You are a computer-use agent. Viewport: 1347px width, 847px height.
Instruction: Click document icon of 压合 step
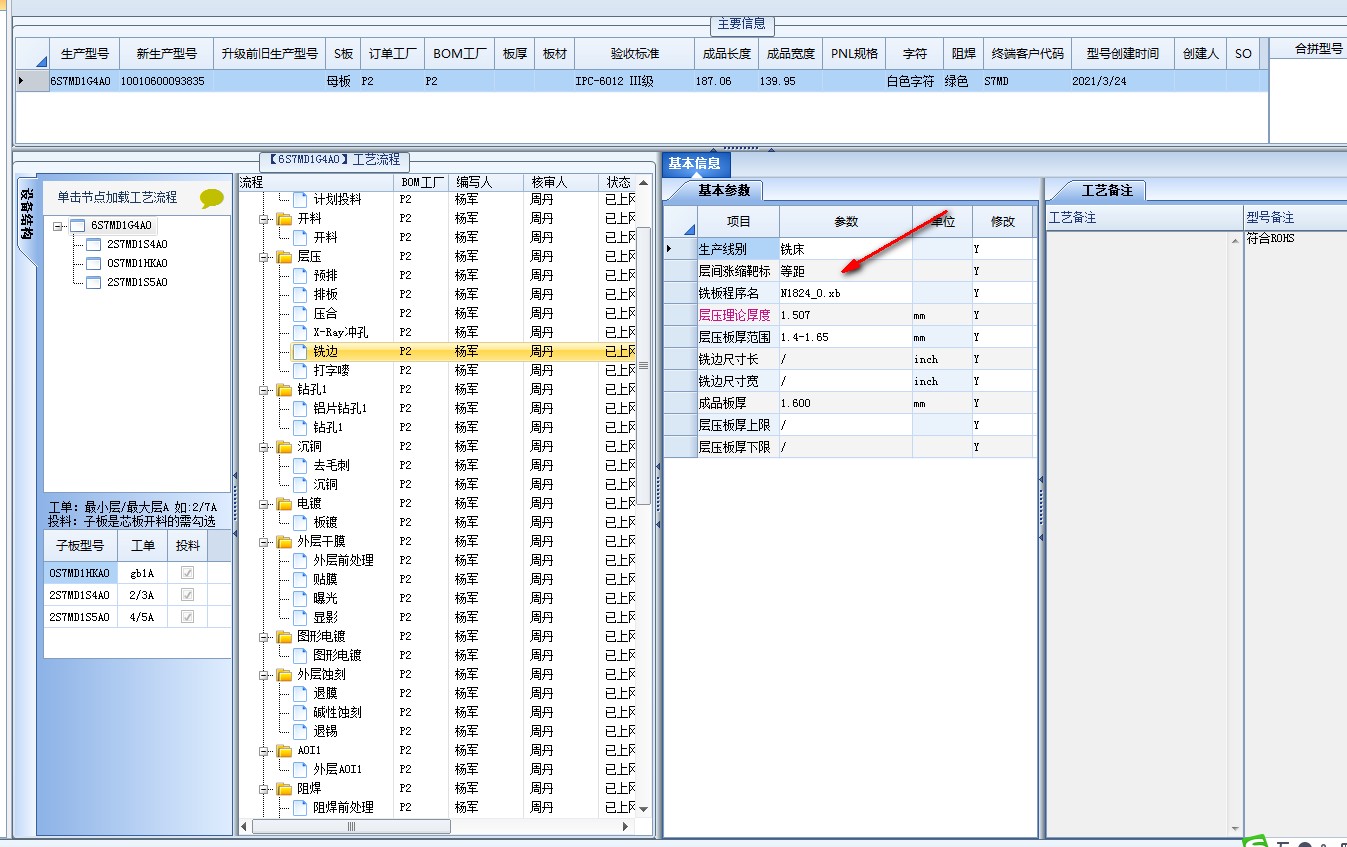pos(300,314)
